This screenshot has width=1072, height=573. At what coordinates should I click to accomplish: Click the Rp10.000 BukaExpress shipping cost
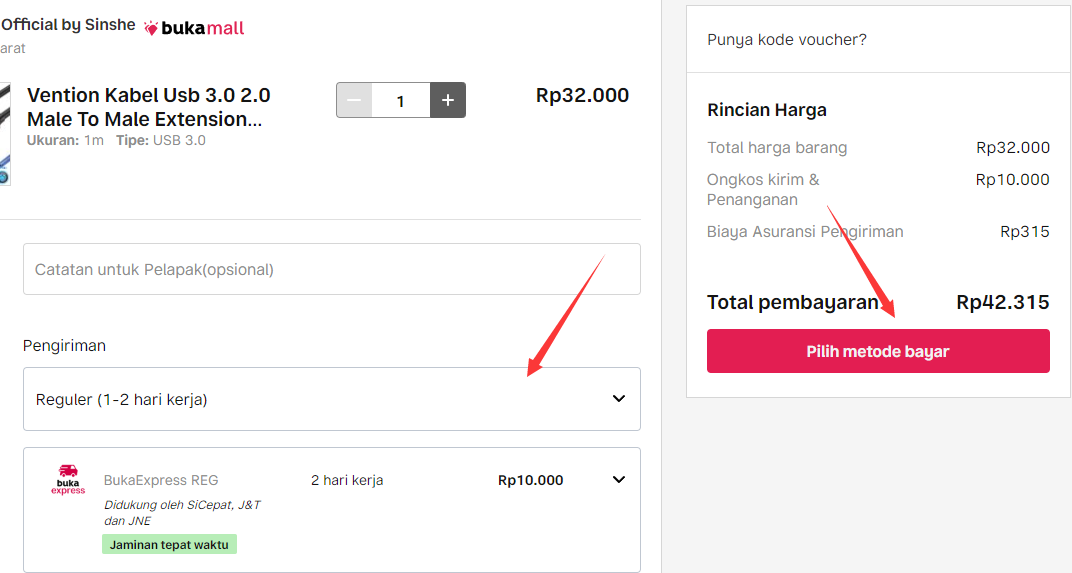[530, 480]
